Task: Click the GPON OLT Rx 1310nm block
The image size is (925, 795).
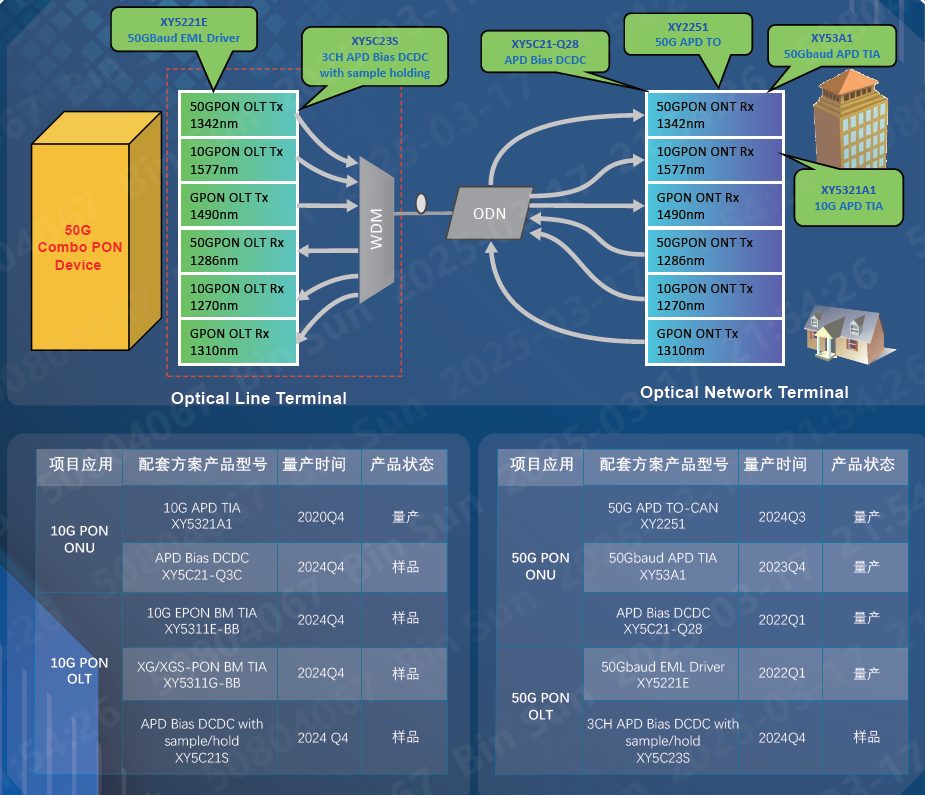Action: (x=238, y=342)
